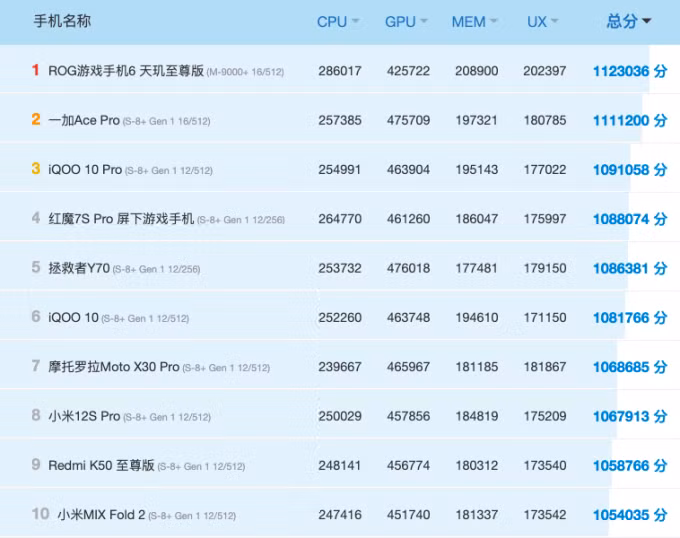Select UX score 202397
This screenshot has width=680, height=538.
544,71
